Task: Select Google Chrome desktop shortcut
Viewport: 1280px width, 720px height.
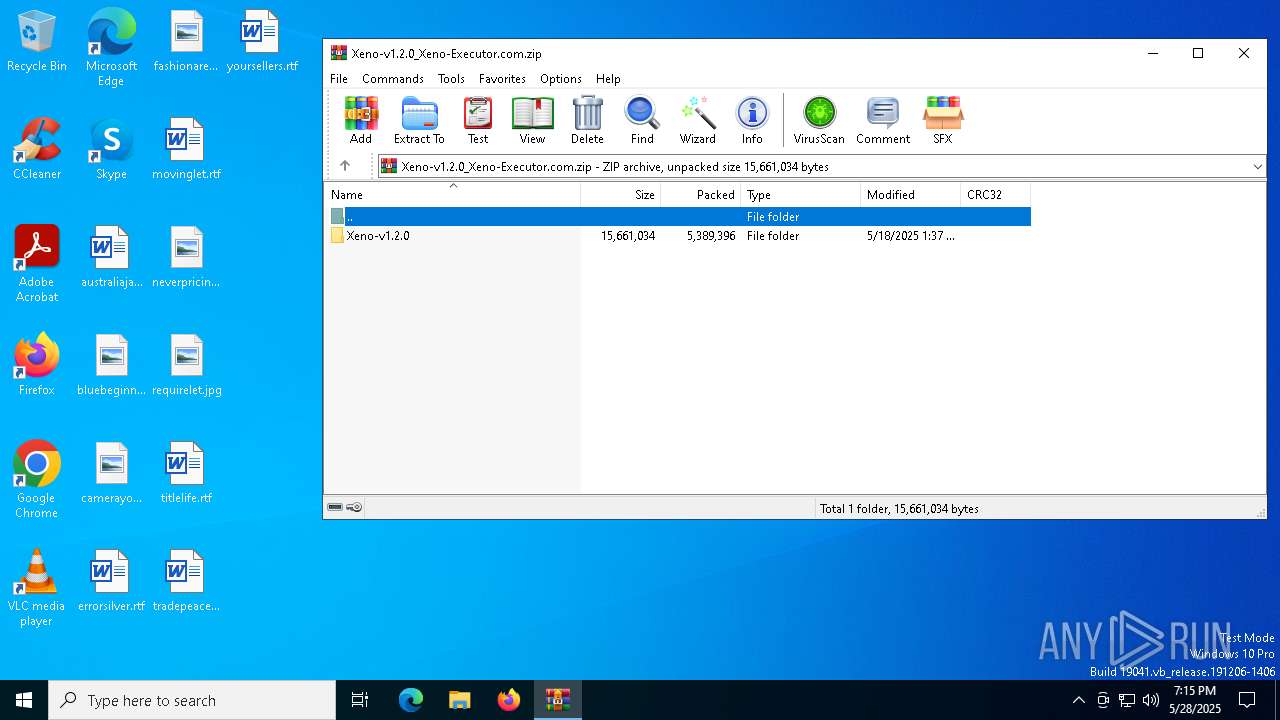Action: [37, 479]
